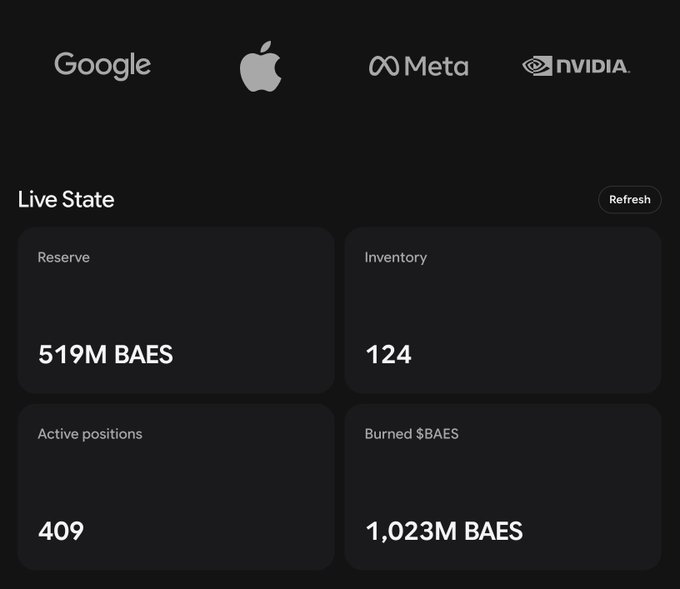Click the '519M BAES' value
680x589 pixels.
click(x=105, y=354)
